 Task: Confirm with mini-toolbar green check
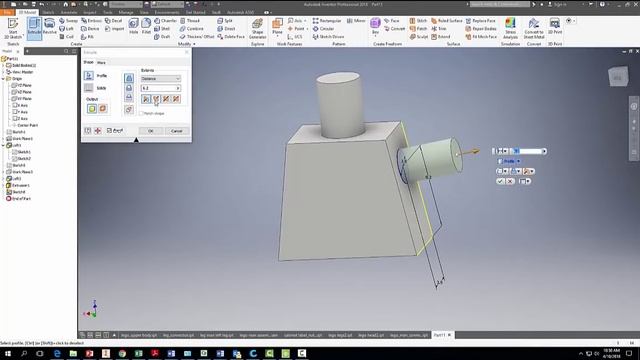click(x=500, y=181)
